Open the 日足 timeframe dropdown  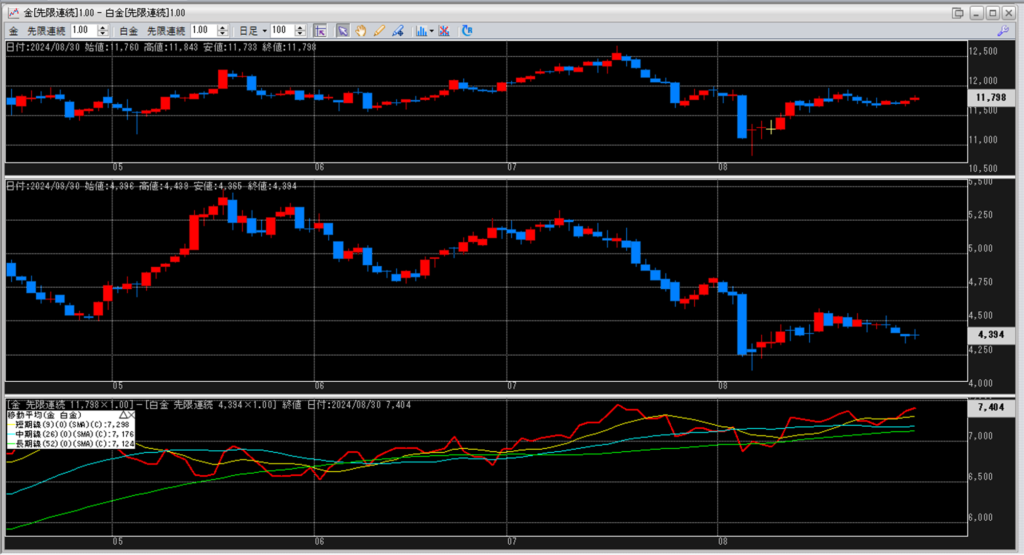click(x=254, y=31)
